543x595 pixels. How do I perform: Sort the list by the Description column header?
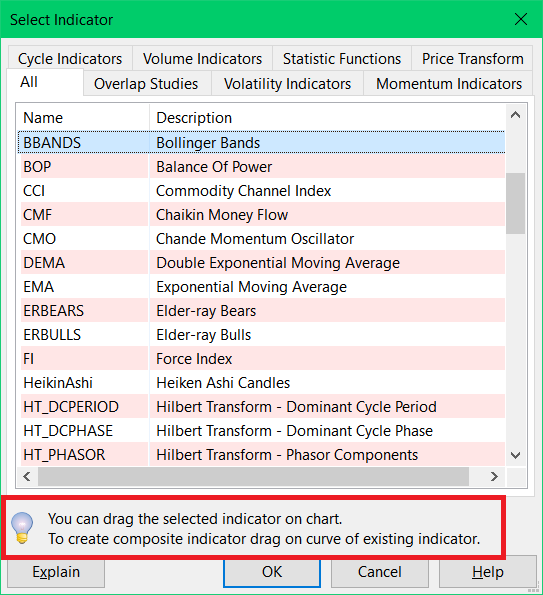pos(327,118)
